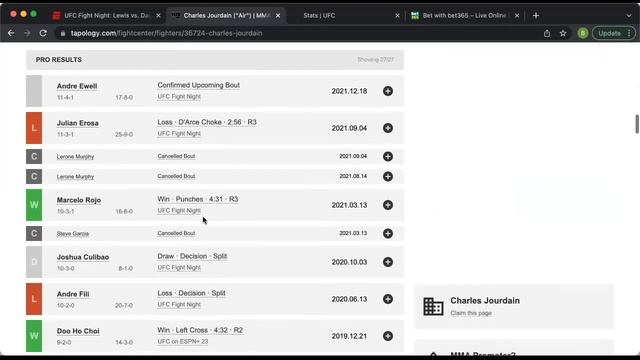Image resolution: width=640 pixels, height=360 pixels.
Task: Go forward to next page
Action: tap(27, 33)
